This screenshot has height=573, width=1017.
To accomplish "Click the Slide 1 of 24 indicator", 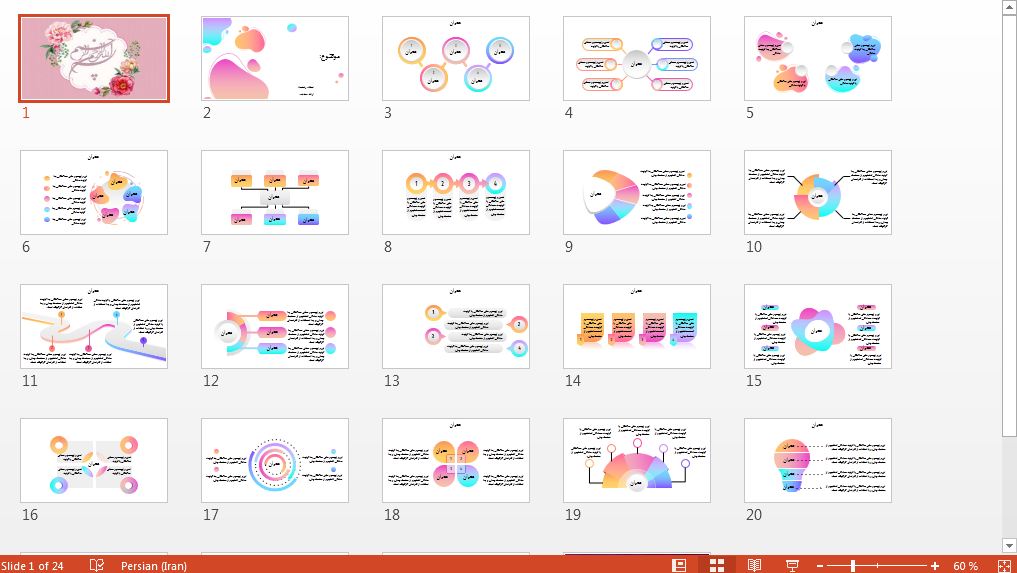I will click(x=32, y=566).
